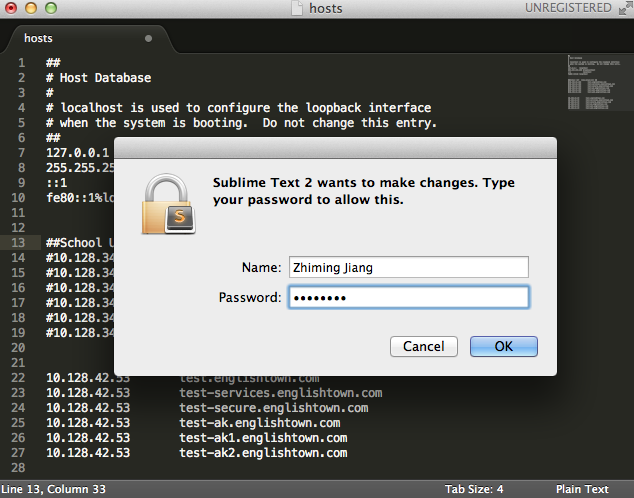The height and width of the screenshot is (498, 634).
Task: Click the UNREGISTERED label in title bar
Action: pos(568,8)
